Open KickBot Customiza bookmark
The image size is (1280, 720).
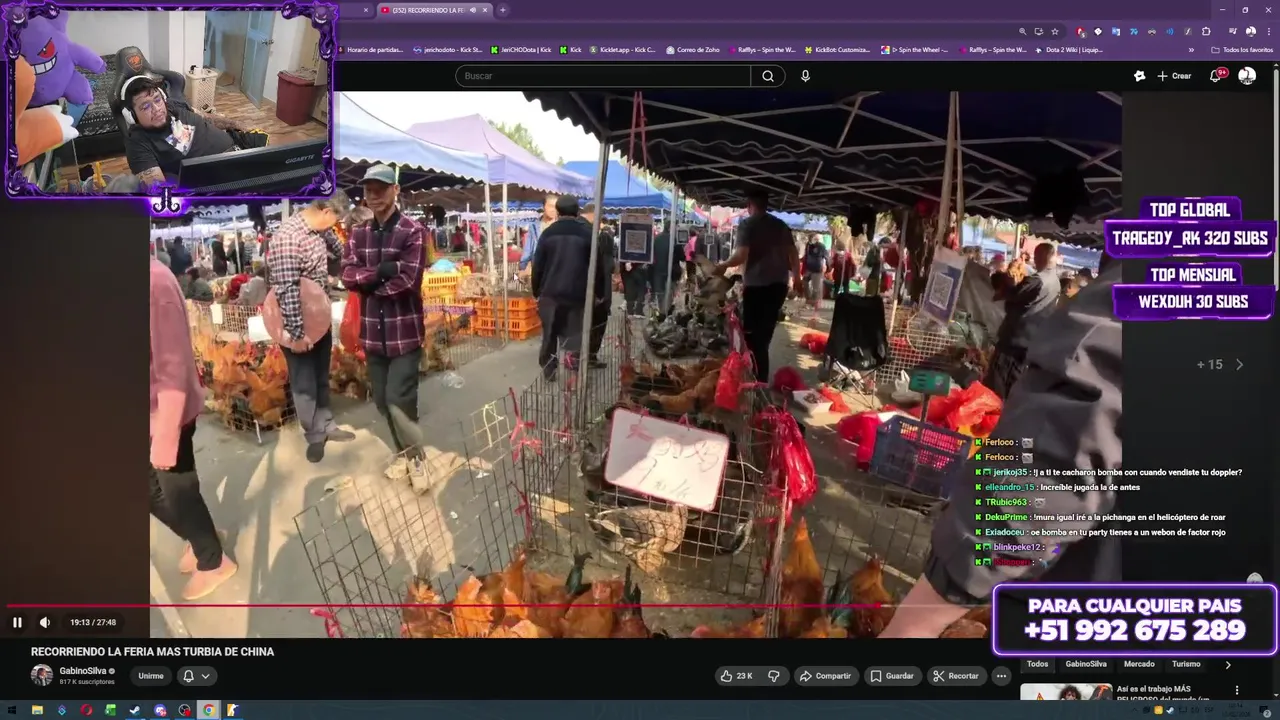(838, 50)
